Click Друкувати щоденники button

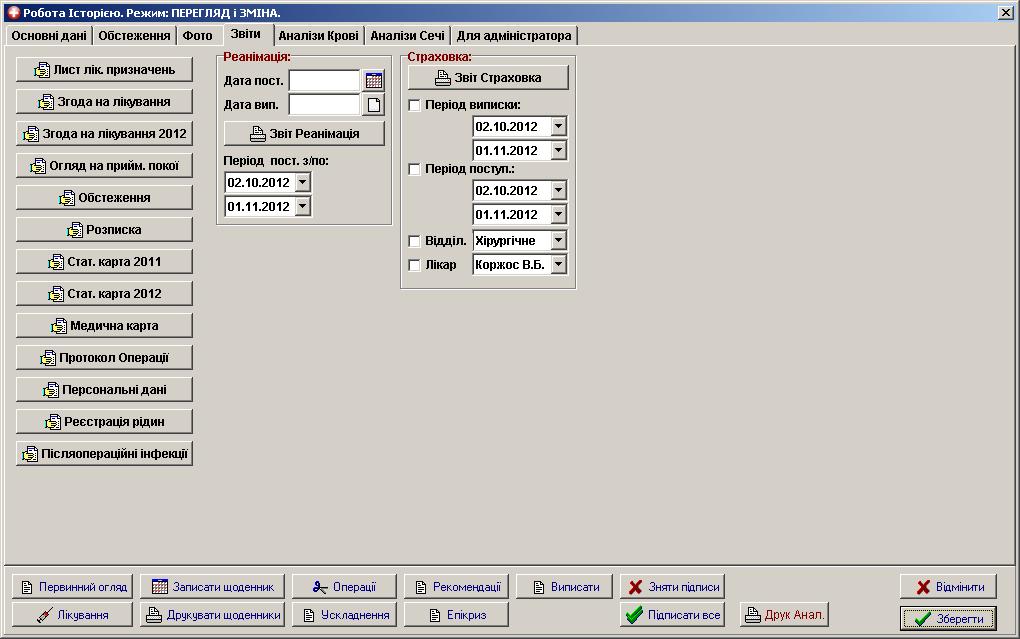point(213,615)
